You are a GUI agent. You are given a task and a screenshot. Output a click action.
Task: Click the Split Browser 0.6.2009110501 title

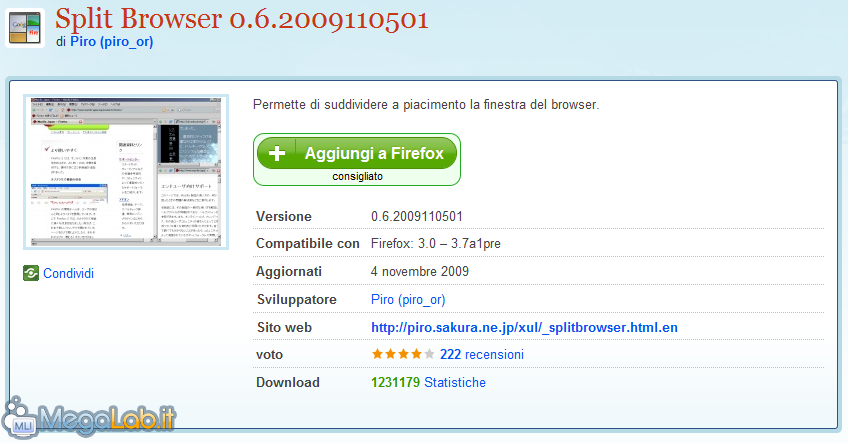coord(242,19)
